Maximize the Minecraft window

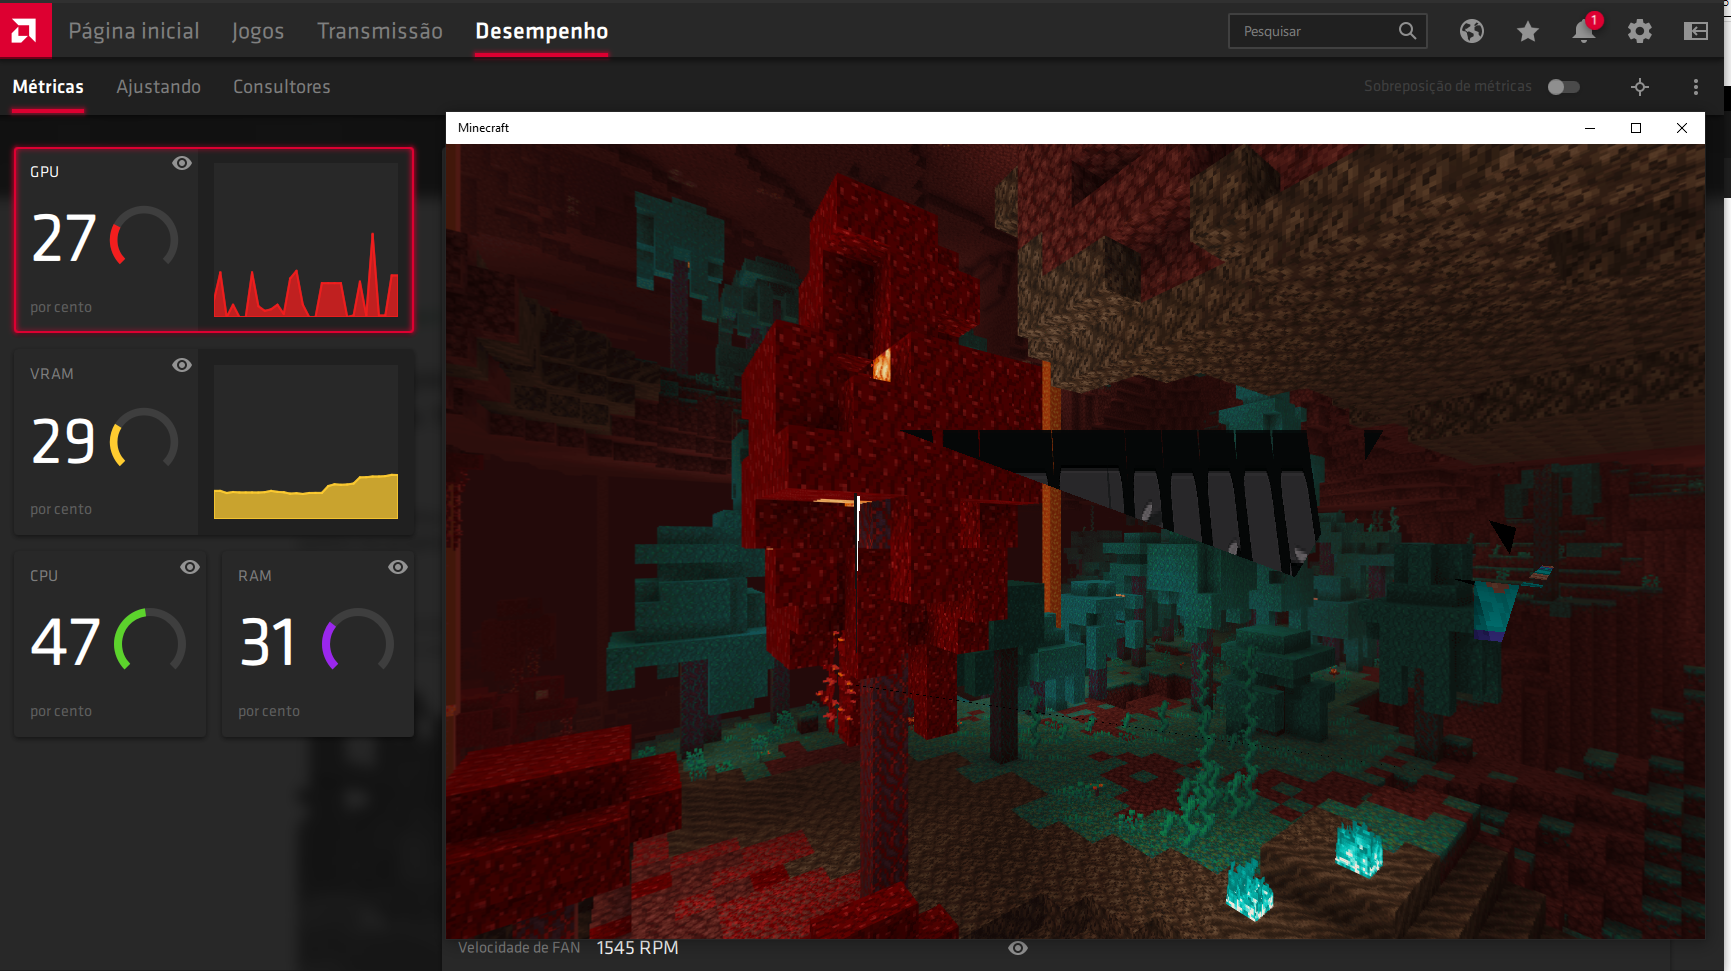click(x=1636, y=128)
